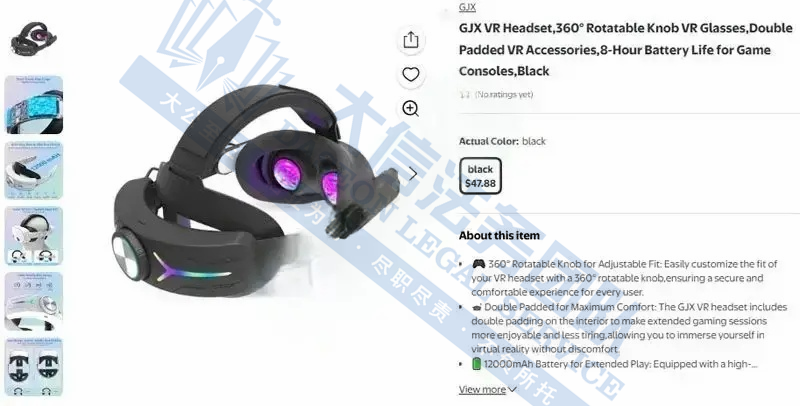Open the GJX brand link
The width and height of the screenshot is (800, 406).
pyautogui.click(x=467, y=7)
